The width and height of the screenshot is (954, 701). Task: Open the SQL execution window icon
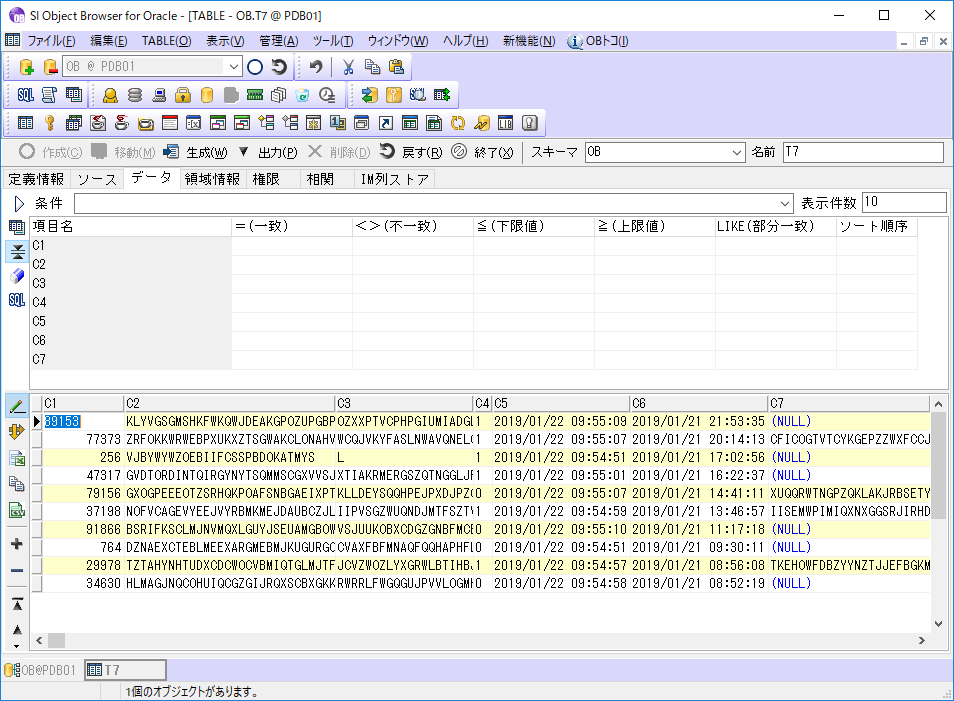[x=26, y=95]
